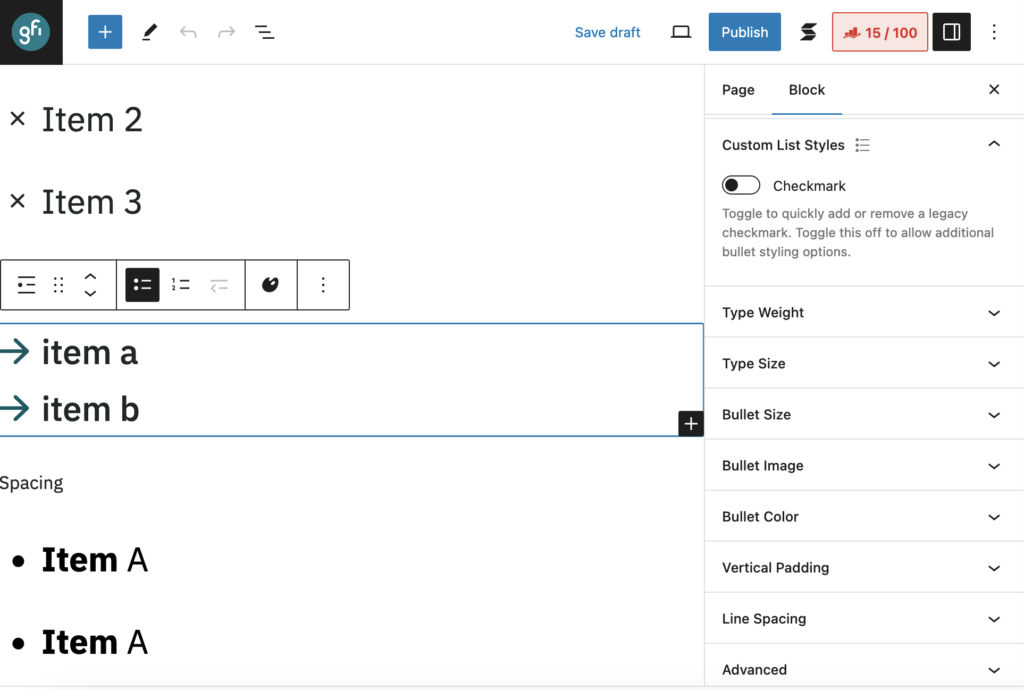Switch list to ordered numbering
The image size is (1024, 690).
tap(181, 285)
